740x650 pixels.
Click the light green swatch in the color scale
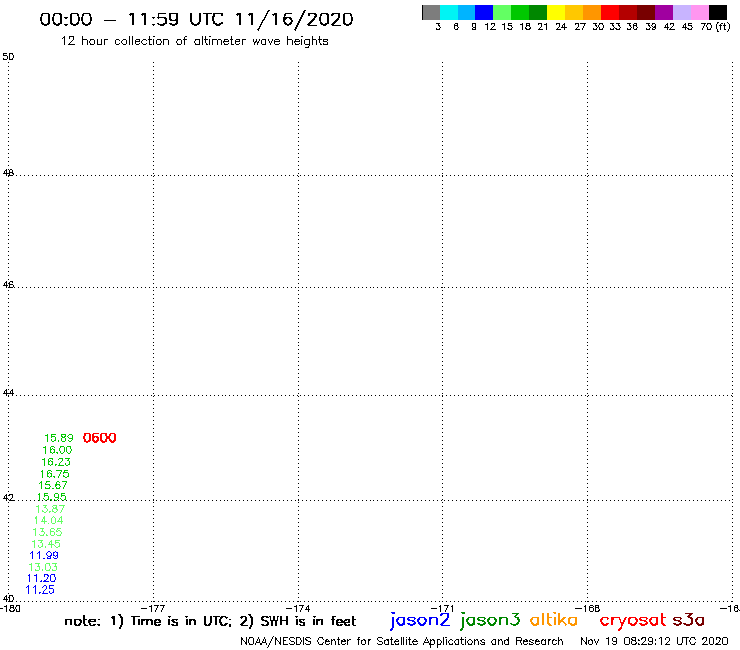click(502, 12)
